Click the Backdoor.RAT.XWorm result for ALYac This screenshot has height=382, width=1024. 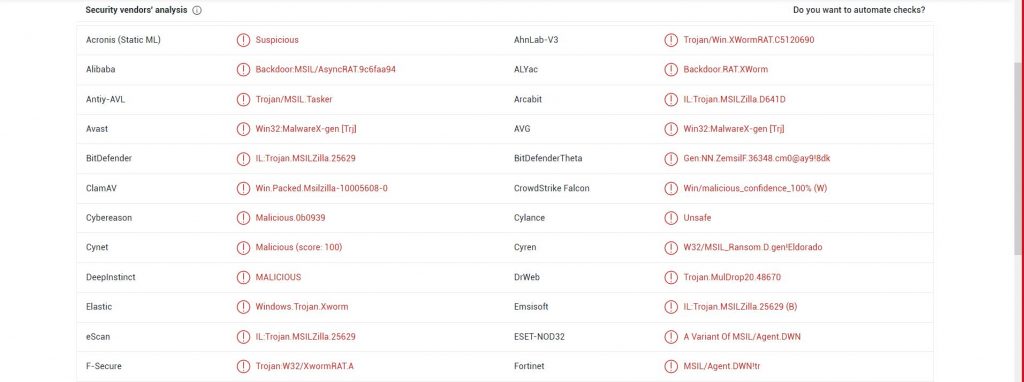(726, 69)
